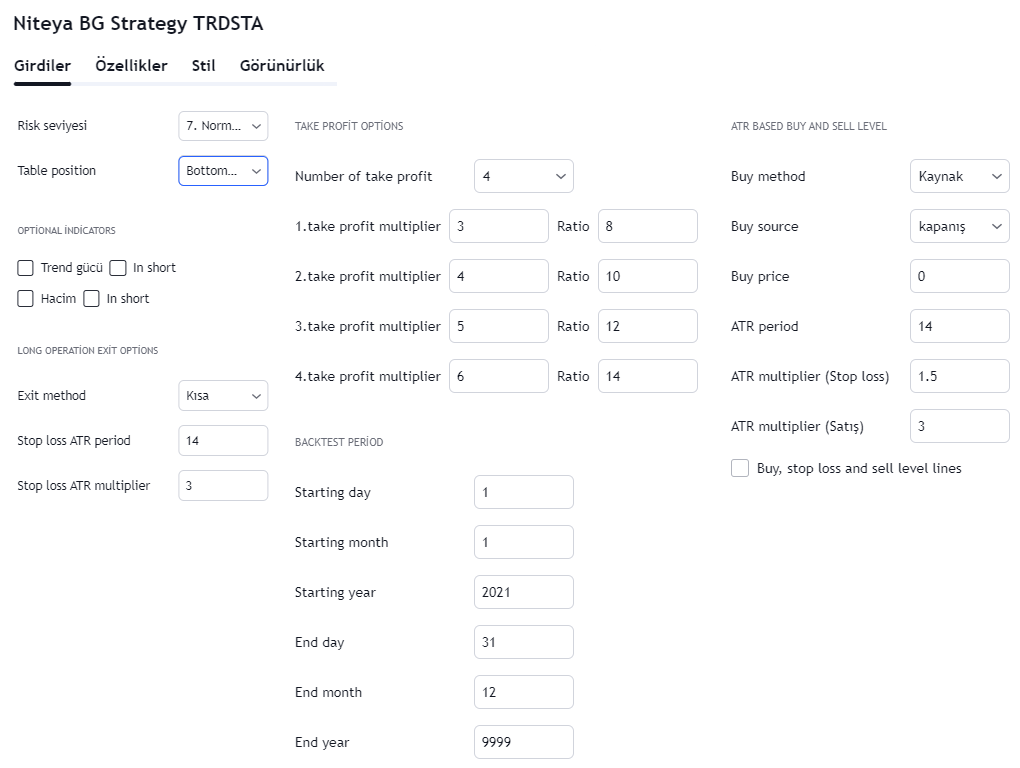Open the Risk seviyesi dropdown
The width and height of the screenshot is (1020, 768).
[x=223, y=126]
